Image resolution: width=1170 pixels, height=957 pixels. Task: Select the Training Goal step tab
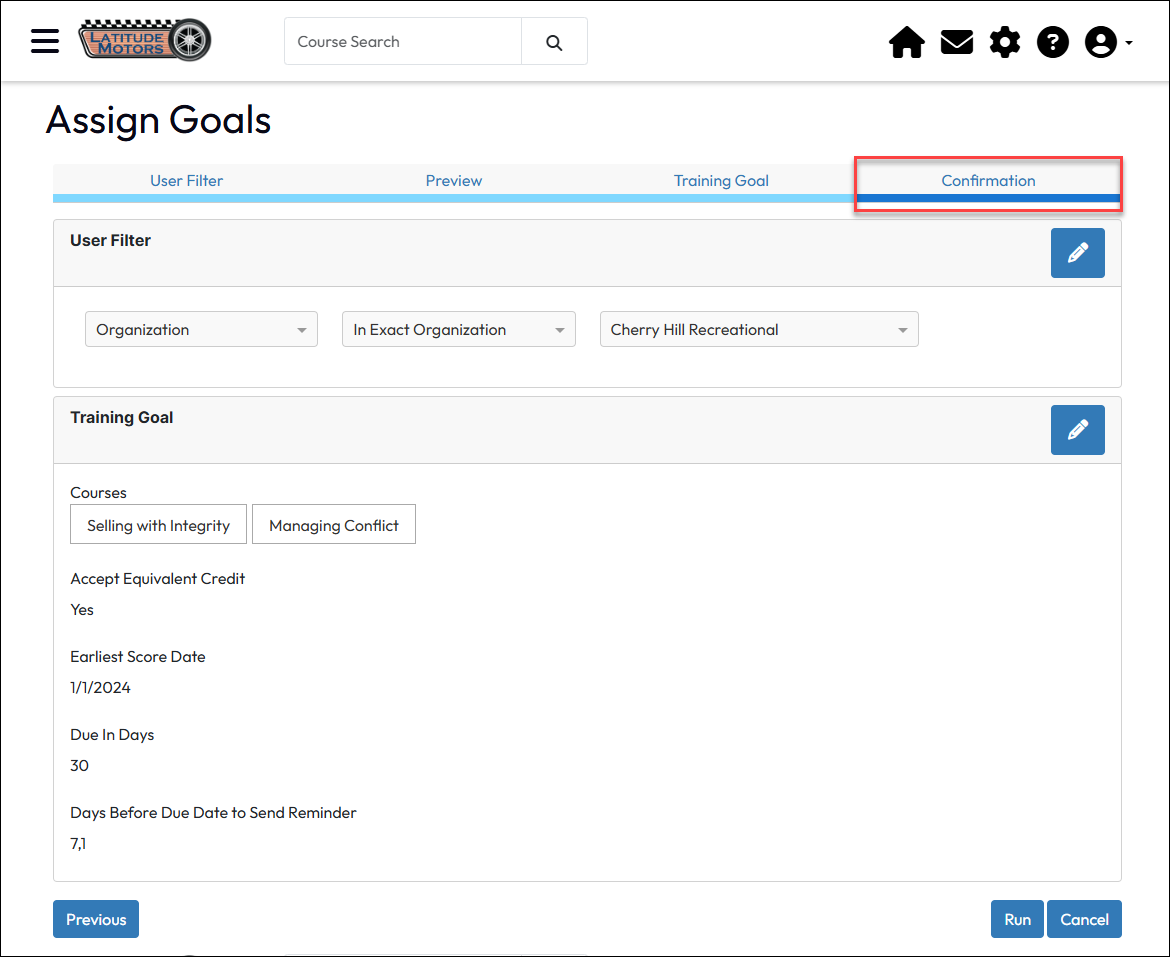(x=721, y=181)
